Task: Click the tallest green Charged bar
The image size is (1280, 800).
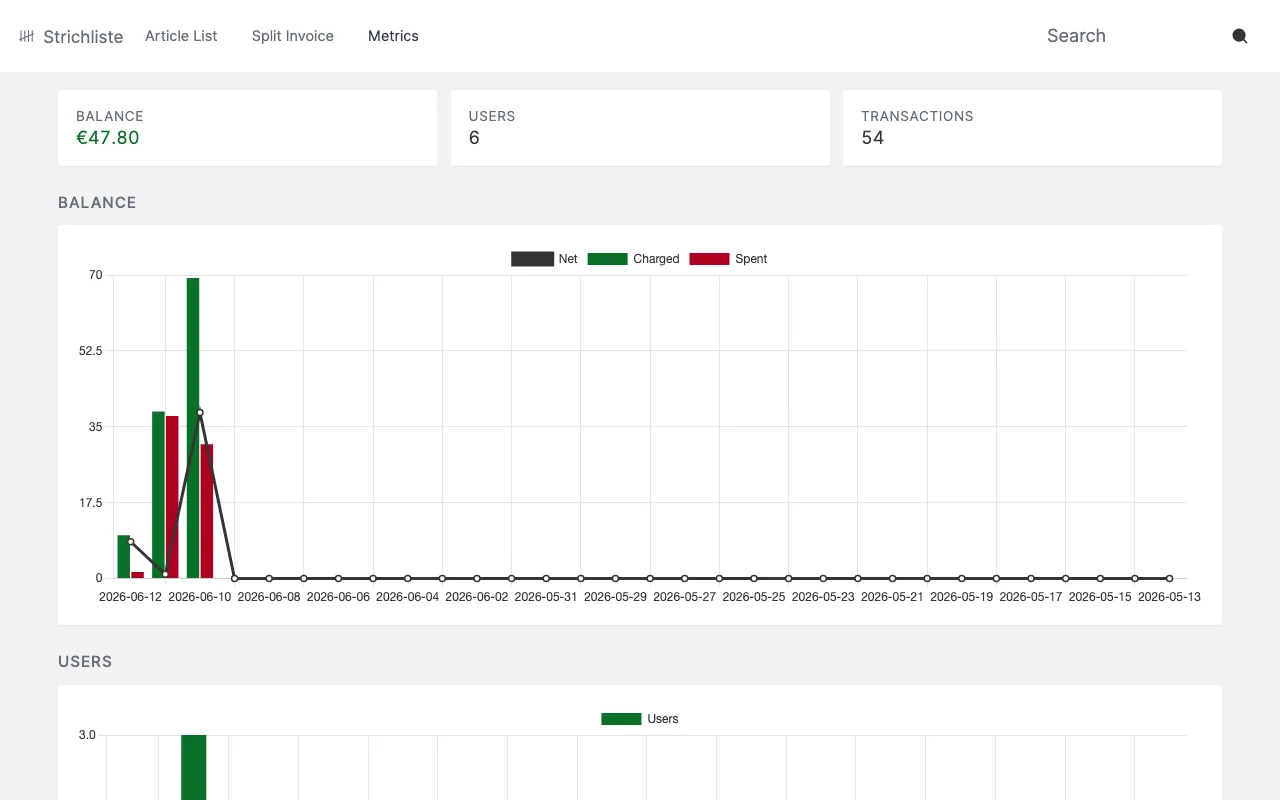Action: click(193, 428)
